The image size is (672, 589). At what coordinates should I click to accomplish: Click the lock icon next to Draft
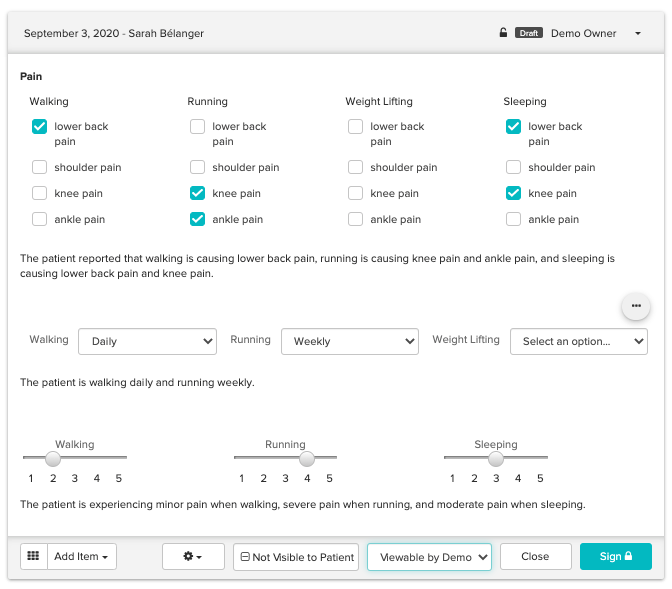click(503, 33)
